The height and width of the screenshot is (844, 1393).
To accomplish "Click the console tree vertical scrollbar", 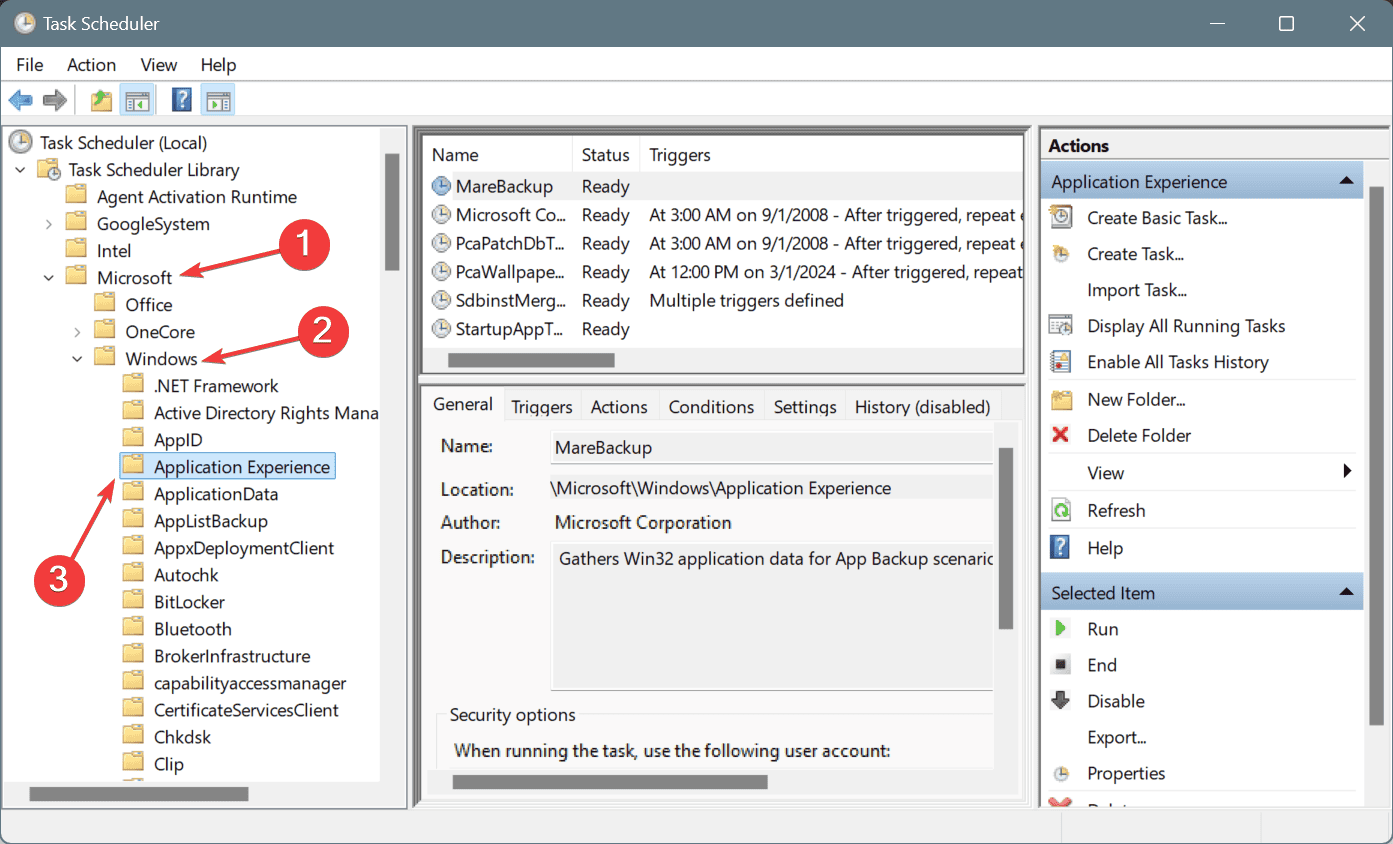I will (392, 212).
